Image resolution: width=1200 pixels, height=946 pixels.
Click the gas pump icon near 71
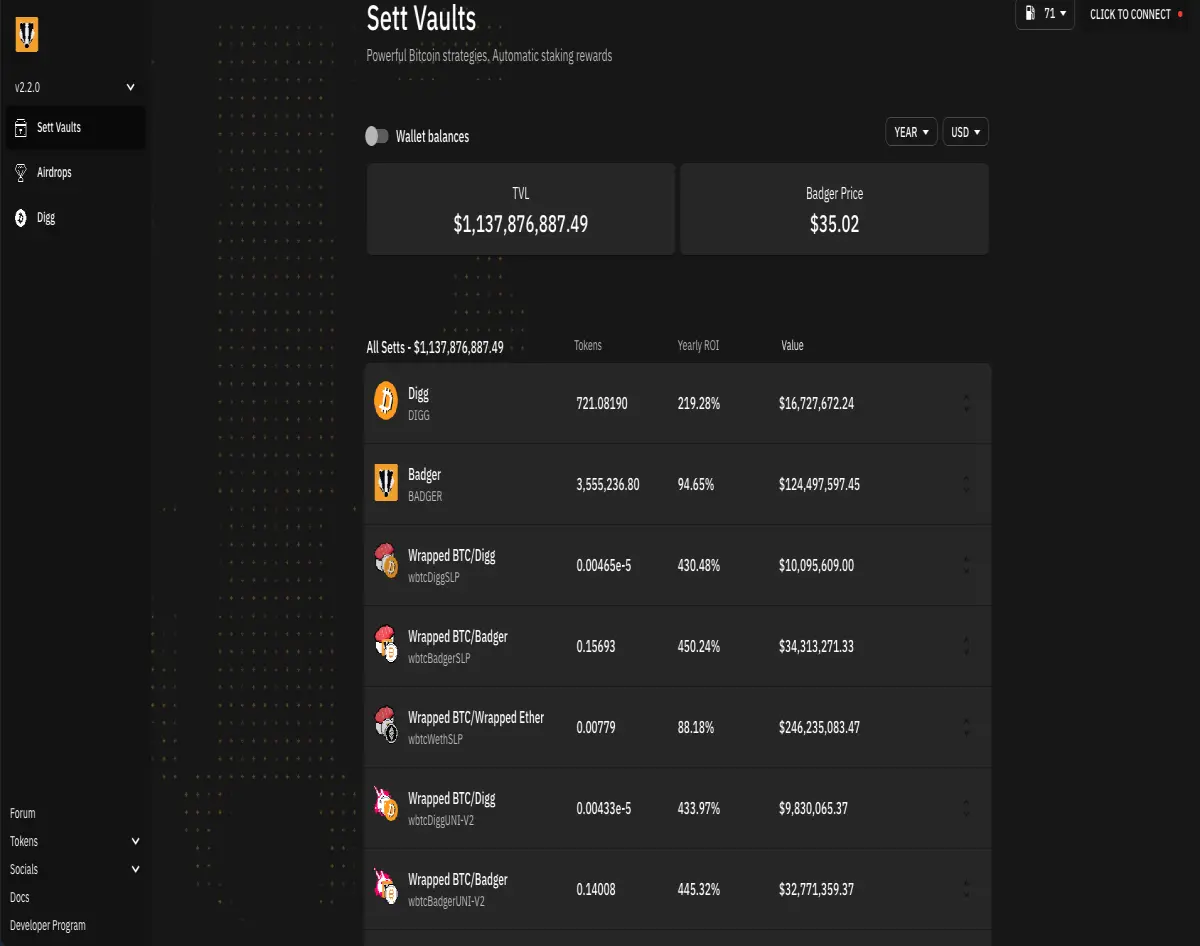point(1030,14)
